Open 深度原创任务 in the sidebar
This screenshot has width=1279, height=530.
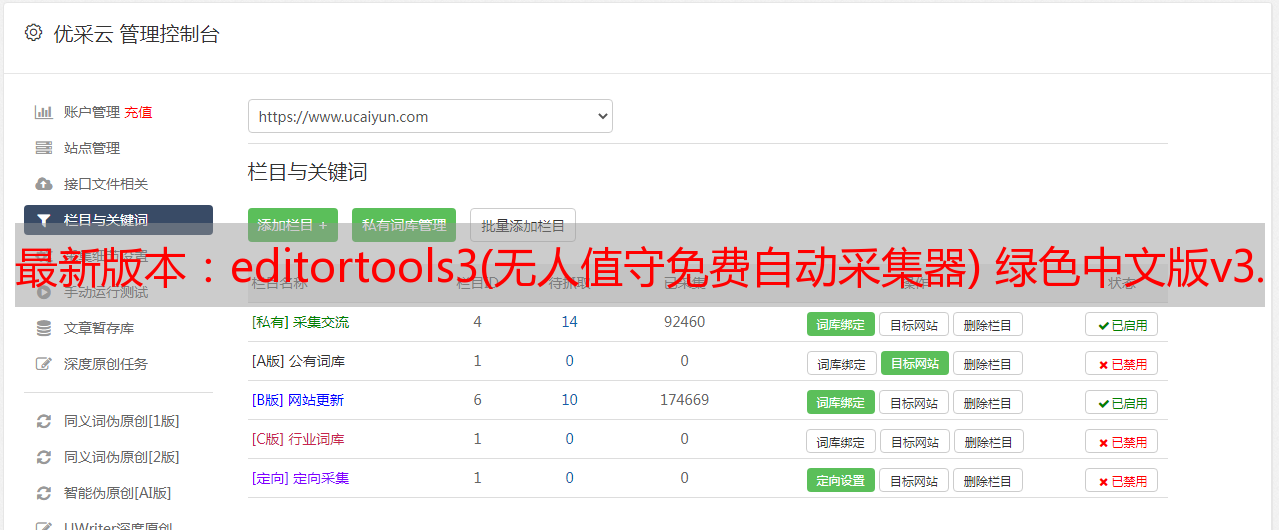tap(105, 364)
